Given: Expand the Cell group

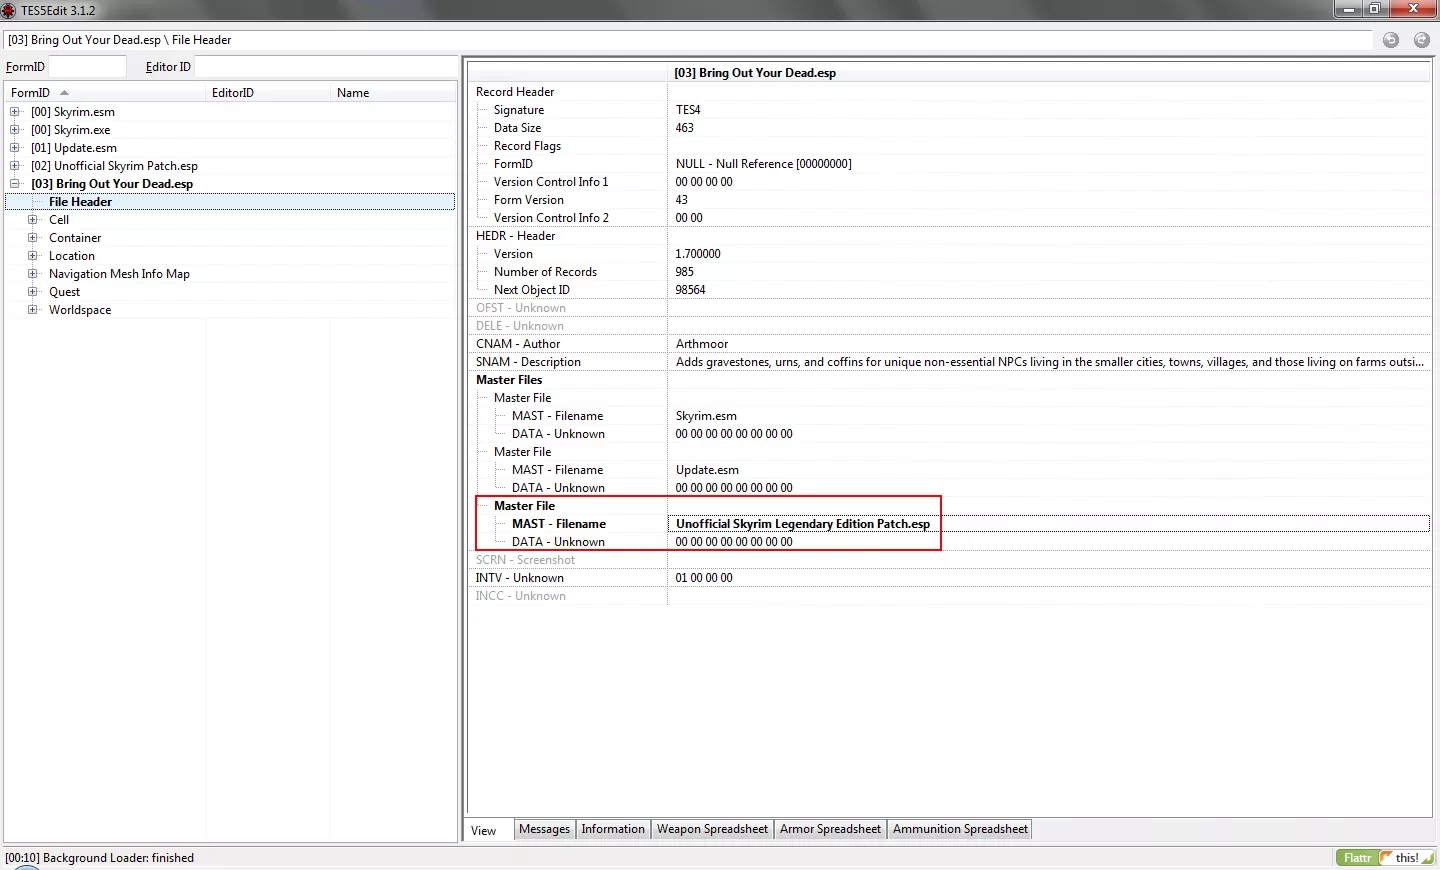Looking at the screenshot, I should [x=33, y=220].
